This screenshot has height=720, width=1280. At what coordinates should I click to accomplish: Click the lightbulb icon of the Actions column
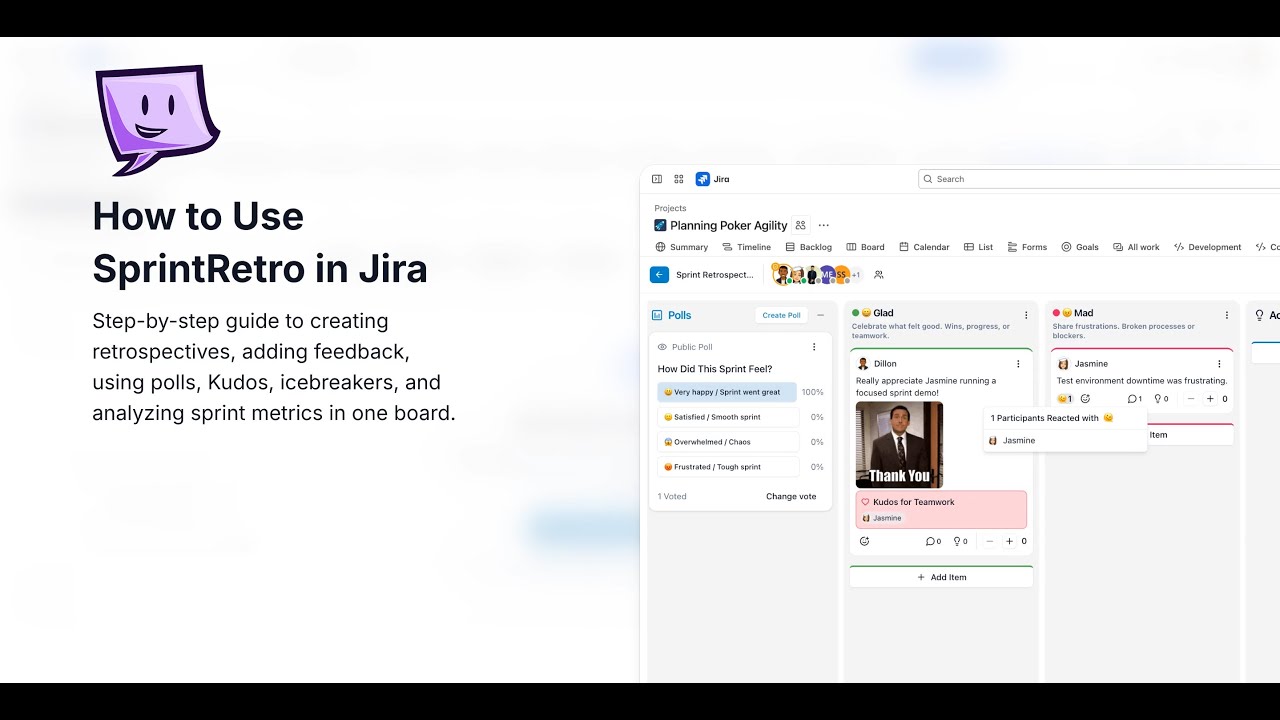tap(1260, 315)
